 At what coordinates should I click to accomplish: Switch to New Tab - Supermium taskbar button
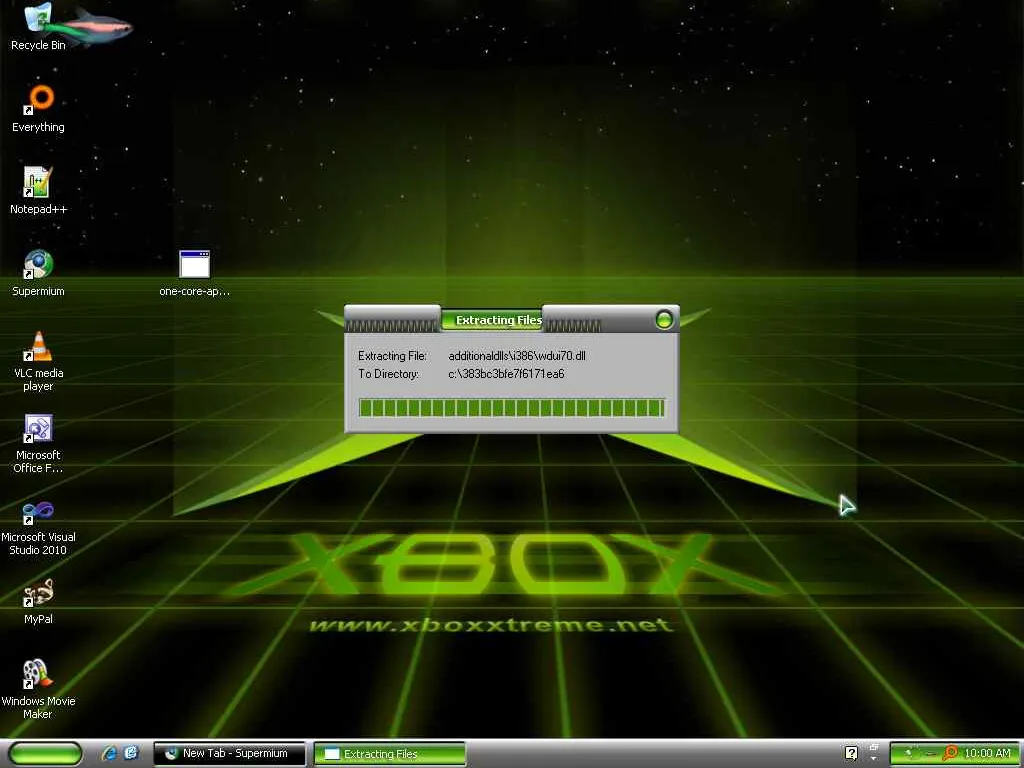point(230,754)
